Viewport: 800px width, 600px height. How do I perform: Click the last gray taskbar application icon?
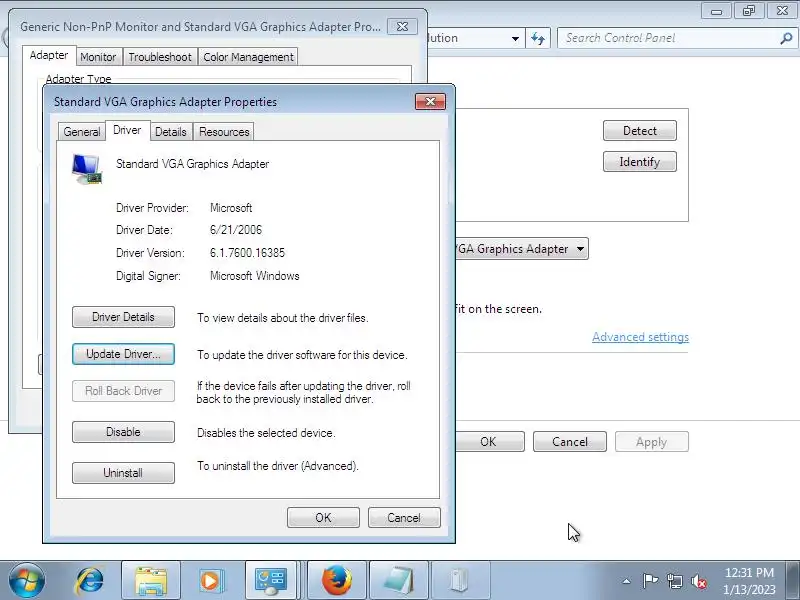point(461,581)
